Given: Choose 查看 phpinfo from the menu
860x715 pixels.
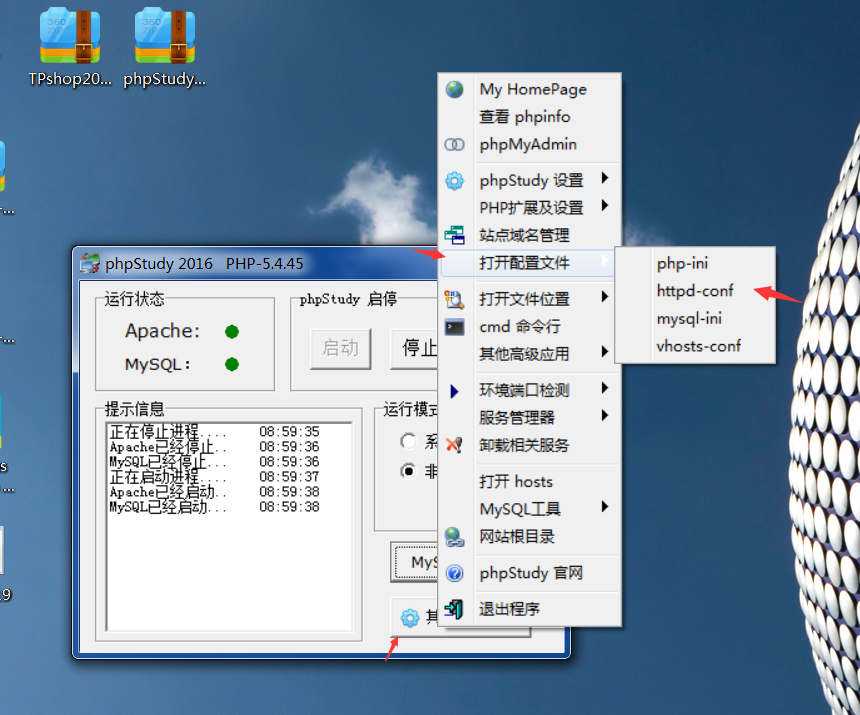Looking at the screenshot, I should point(530,116).
